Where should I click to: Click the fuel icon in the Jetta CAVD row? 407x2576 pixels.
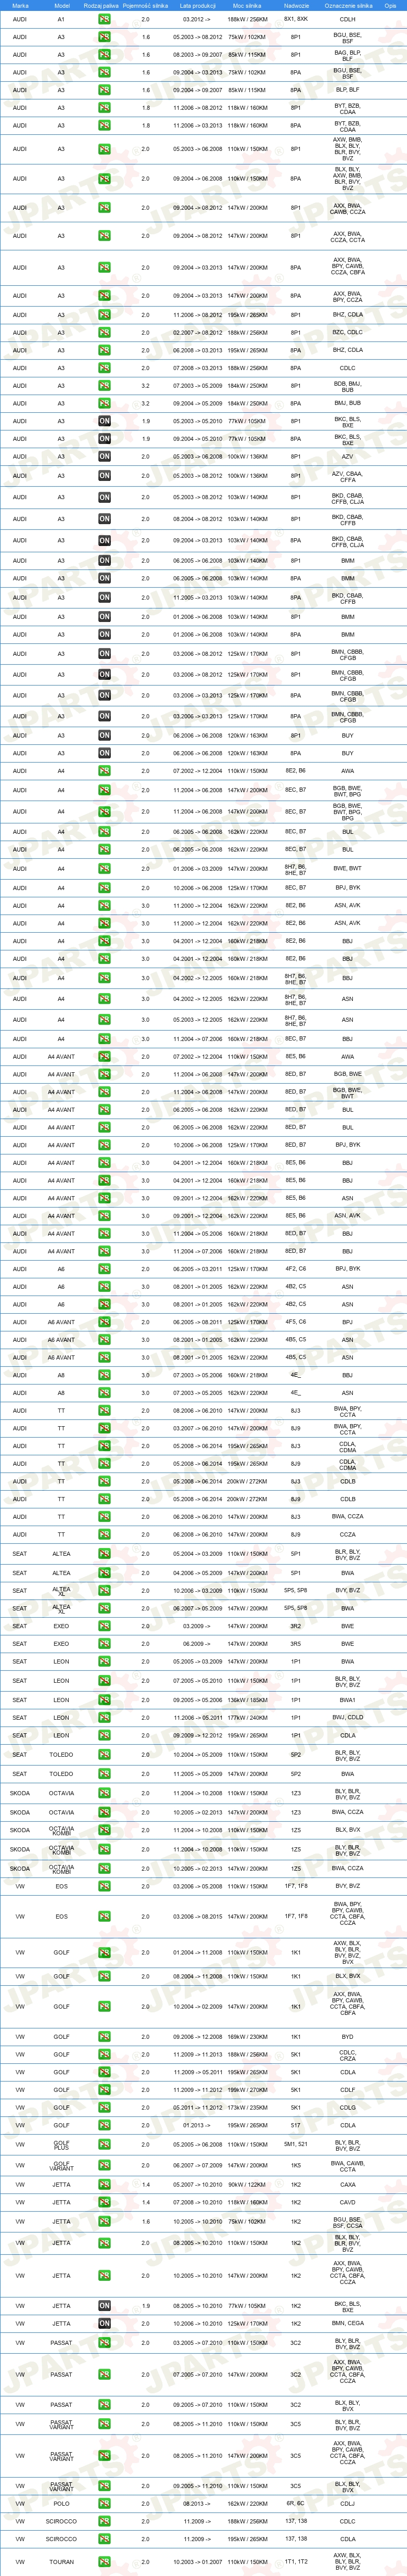104,2202
